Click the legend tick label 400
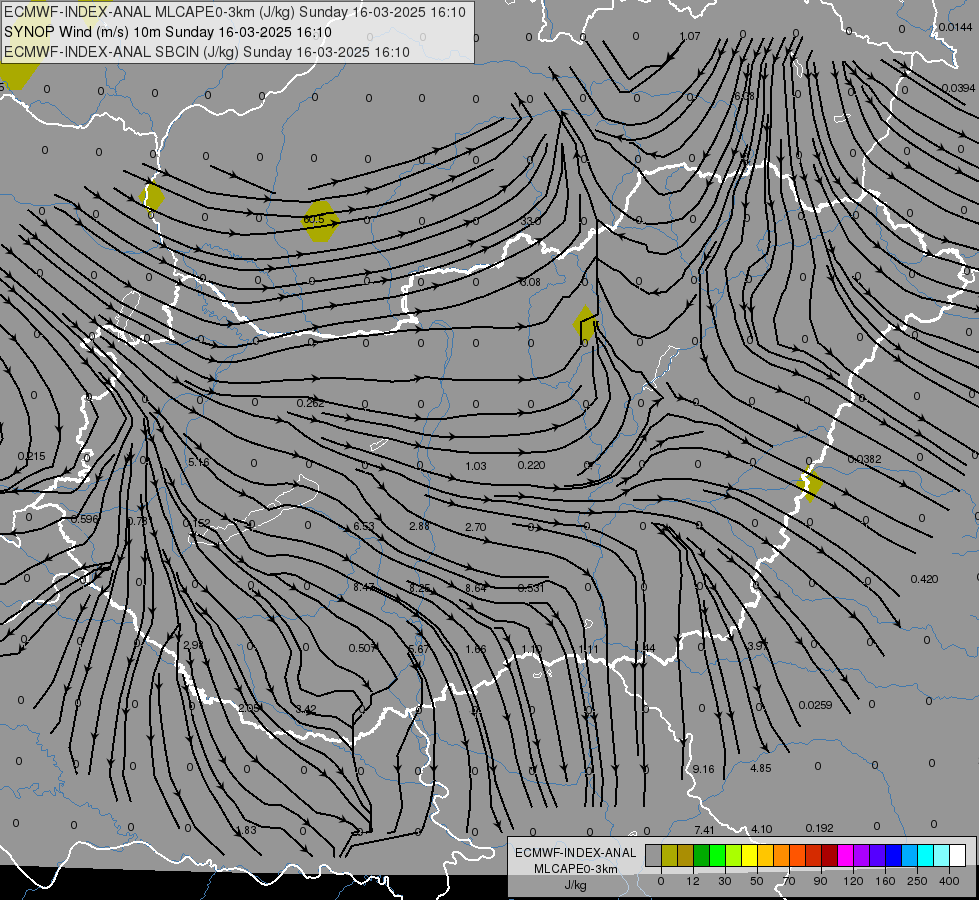This screenshot has height=900, width=979. [x=949, y=881]
